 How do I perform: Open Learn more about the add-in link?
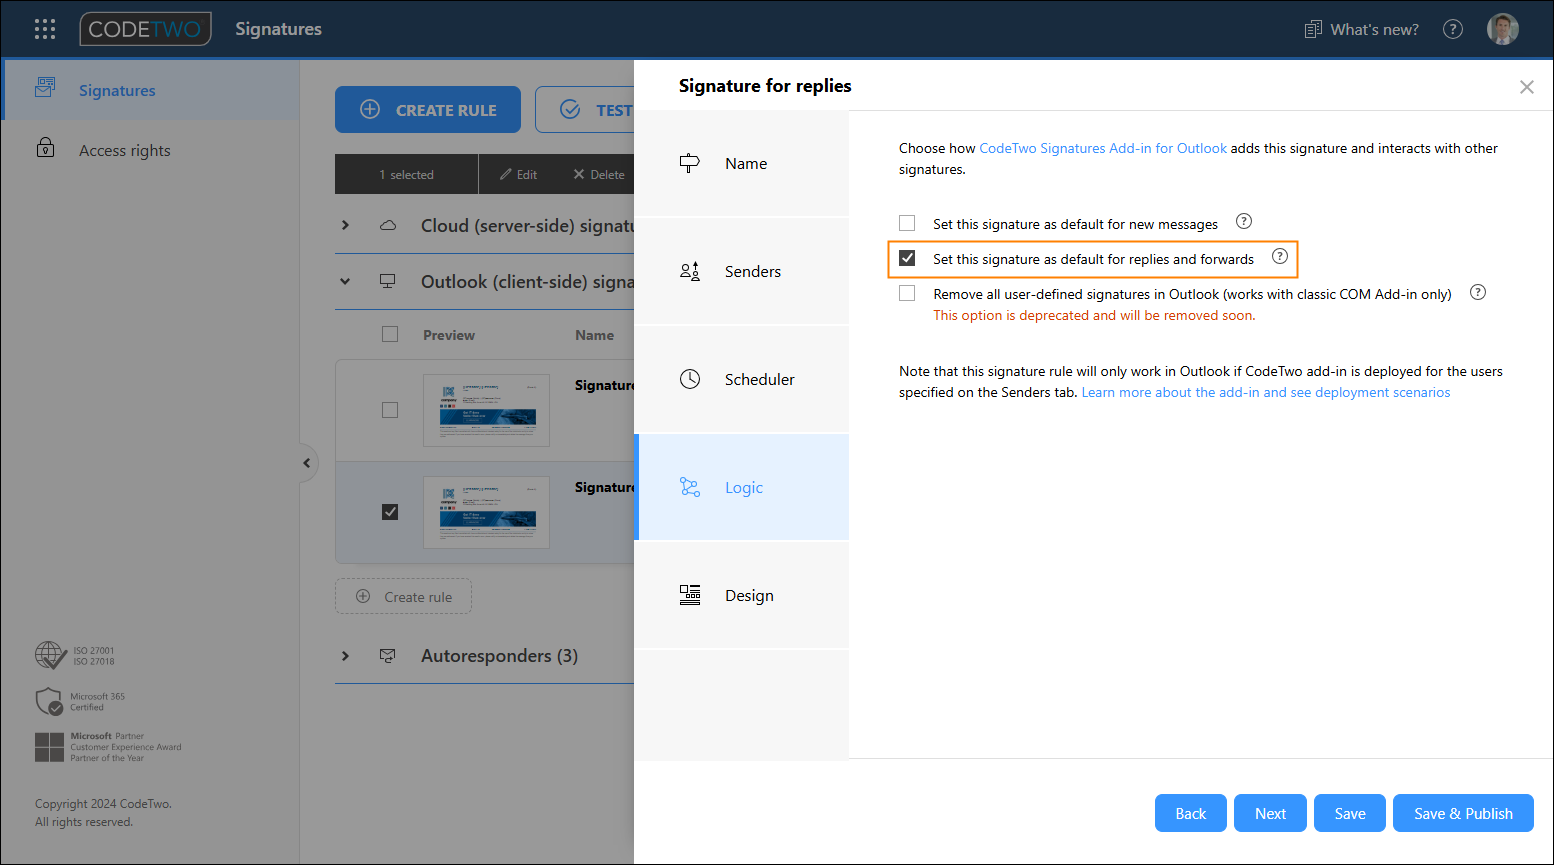[1266, 392]
